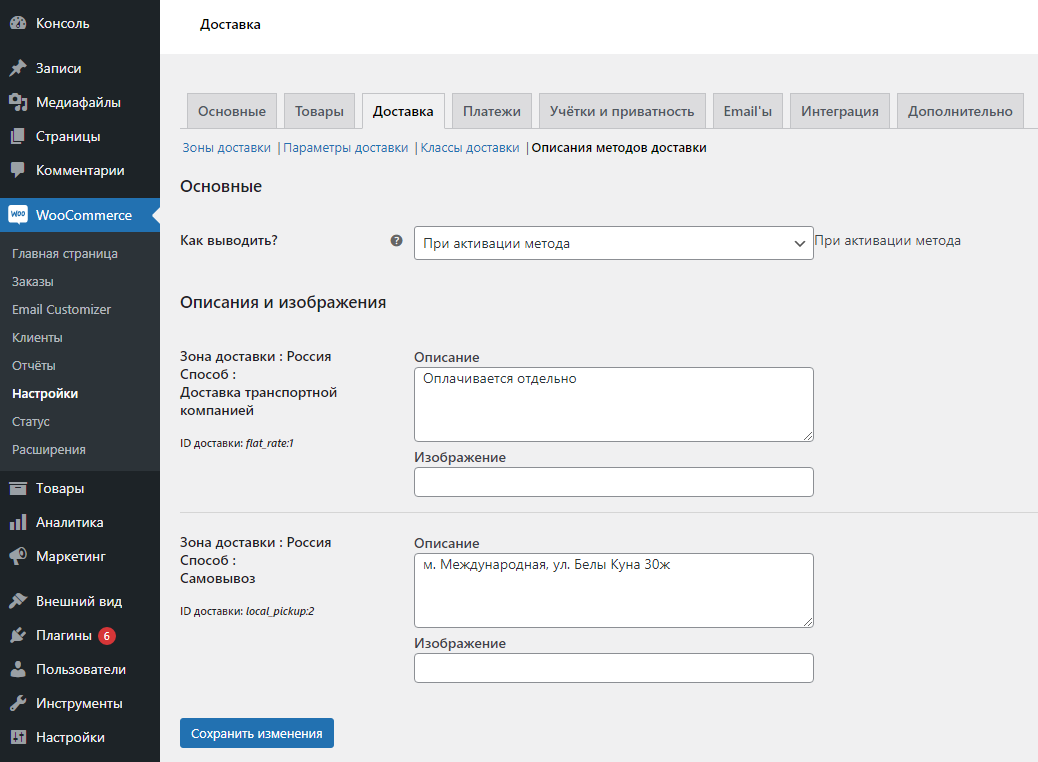Go to the Интеграция tab

click(840, 111)
